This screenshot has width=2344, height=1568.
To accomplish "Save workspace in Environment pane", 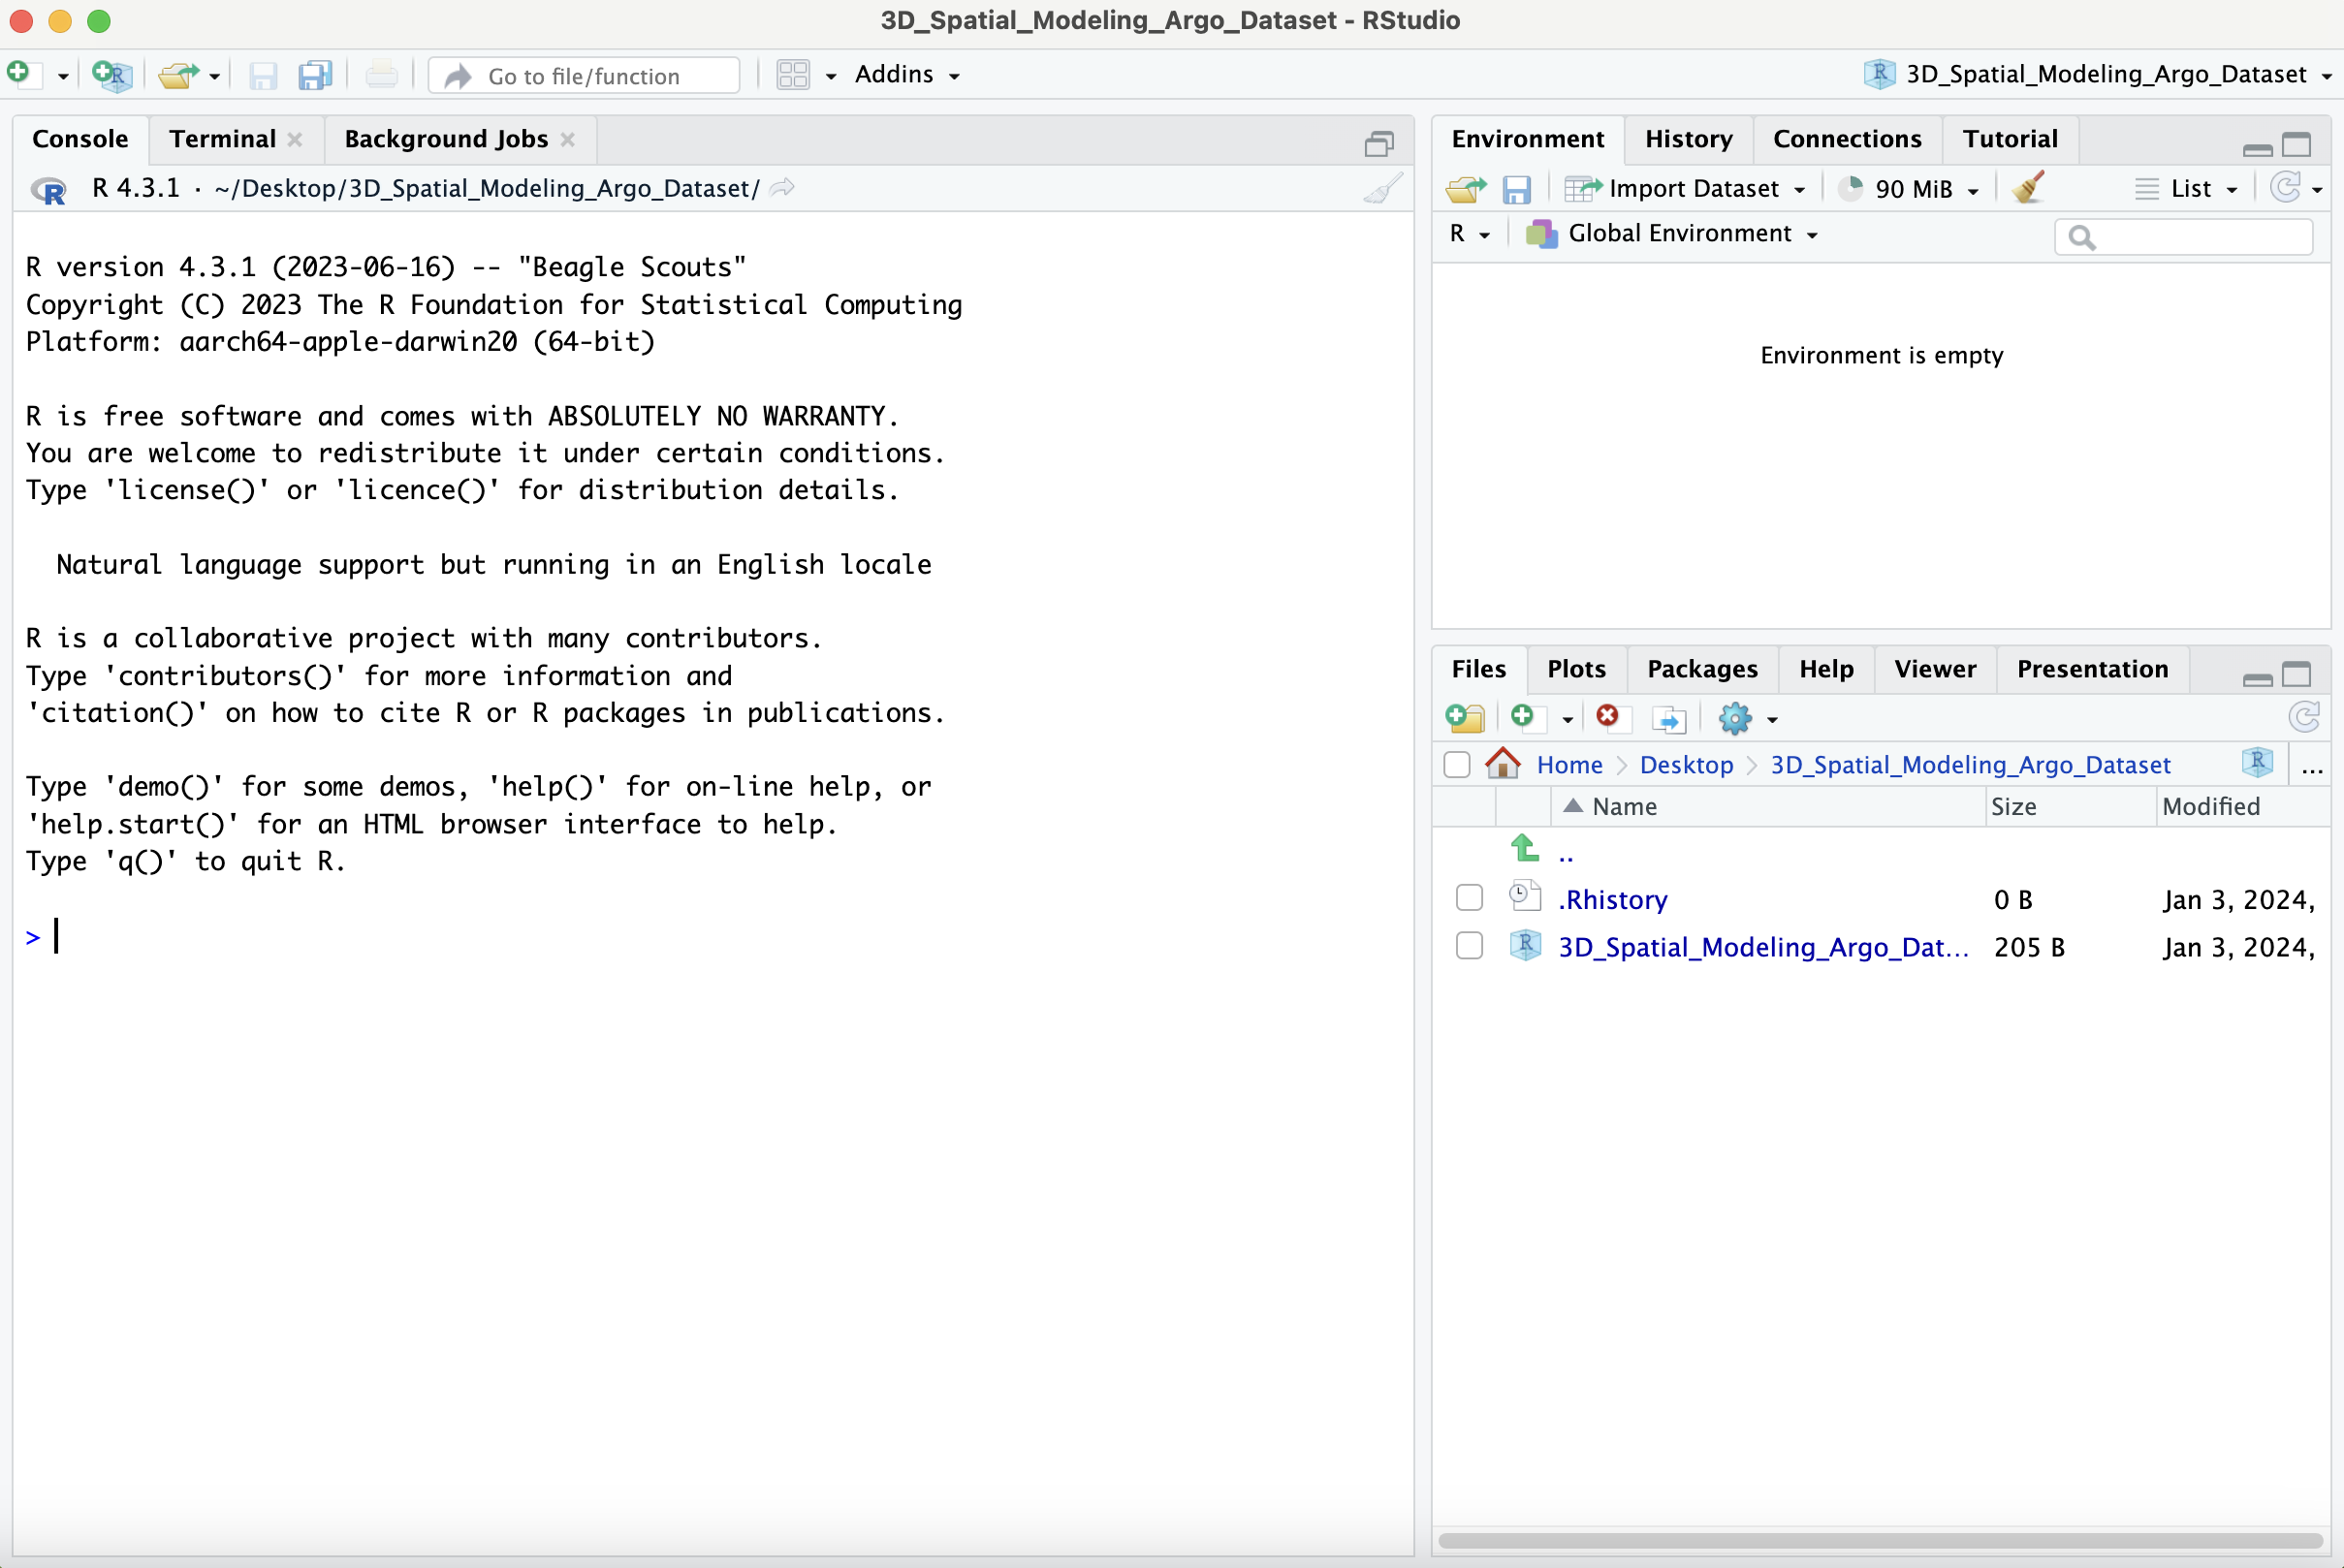I will point(1517,188).
